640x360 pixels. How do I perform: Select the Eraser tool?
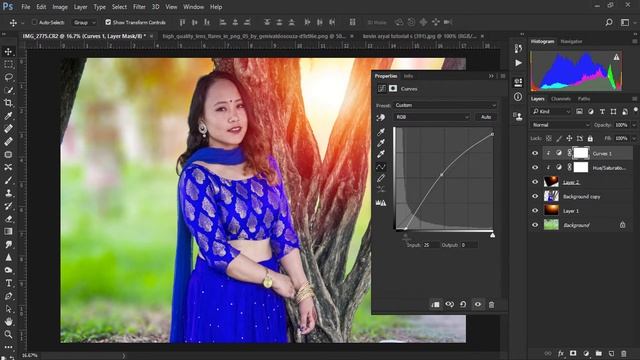click(x=8, y=219)
